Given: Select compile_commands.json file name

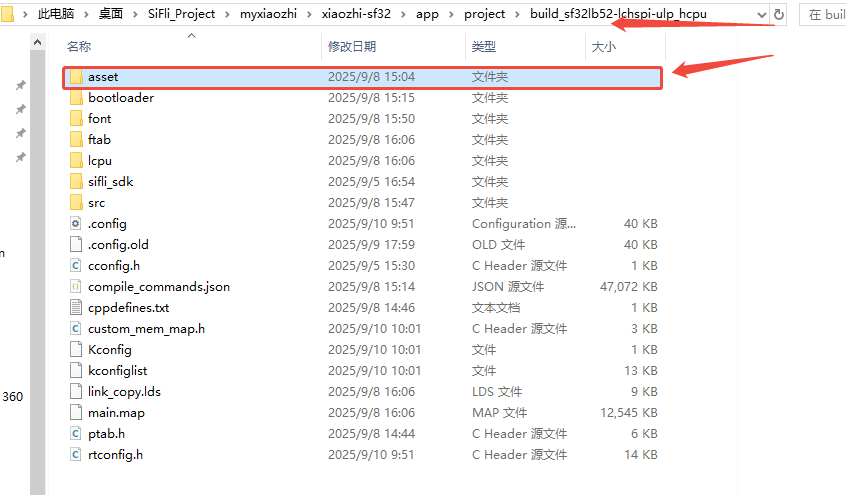Looking at the screenshot, I should click(x=159, y=287).
